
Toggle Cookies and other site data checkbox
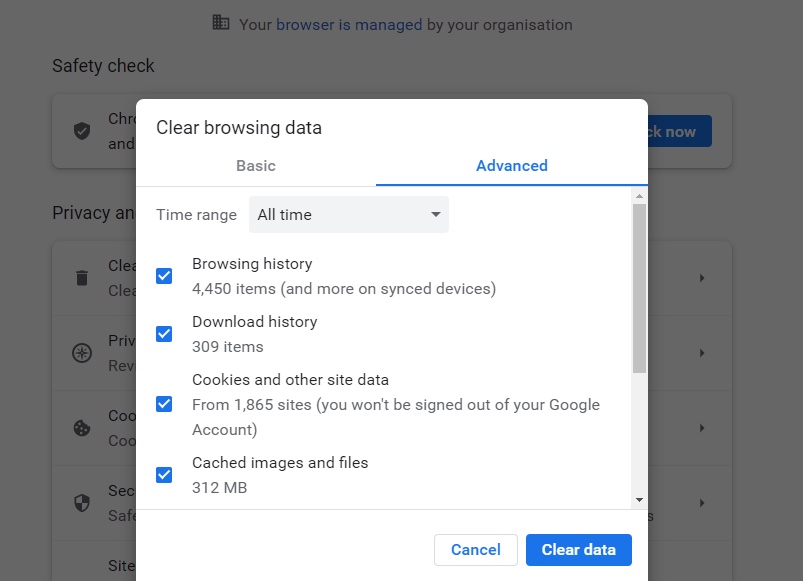[164, 404]
